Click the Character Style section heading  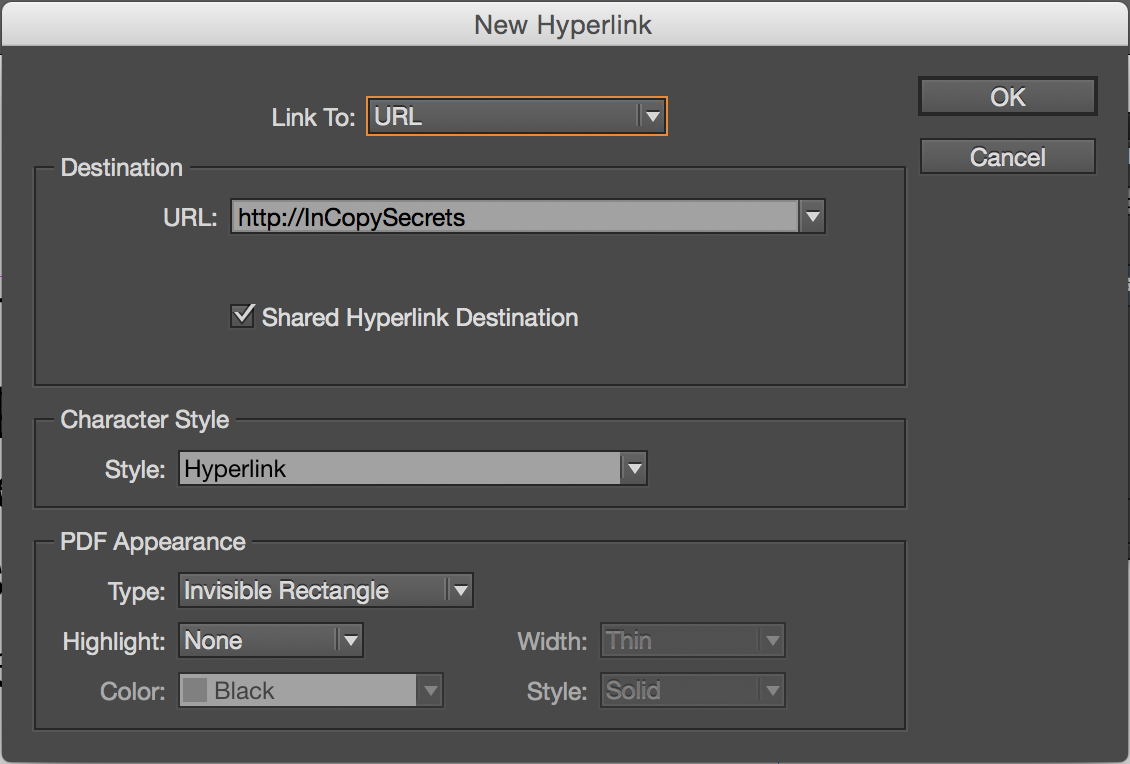(x=145, y=420)
